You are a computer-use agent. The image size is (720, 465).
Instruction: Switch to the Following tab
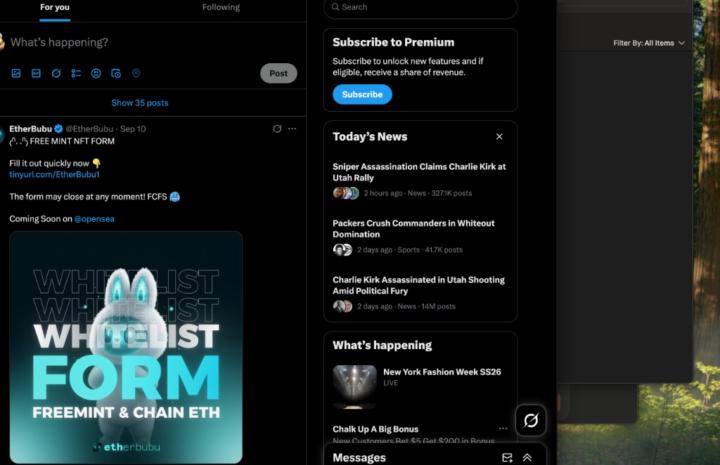point(221,7)
